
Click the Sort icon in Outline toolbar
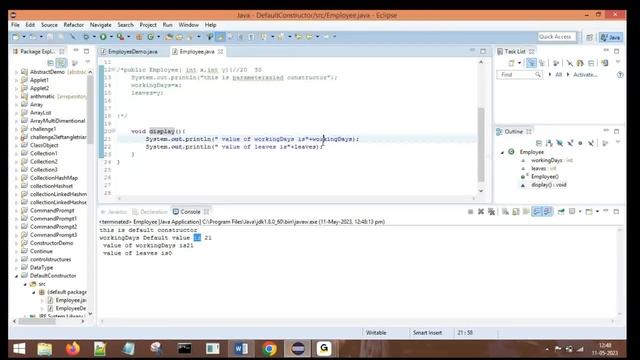pos(549,143)
